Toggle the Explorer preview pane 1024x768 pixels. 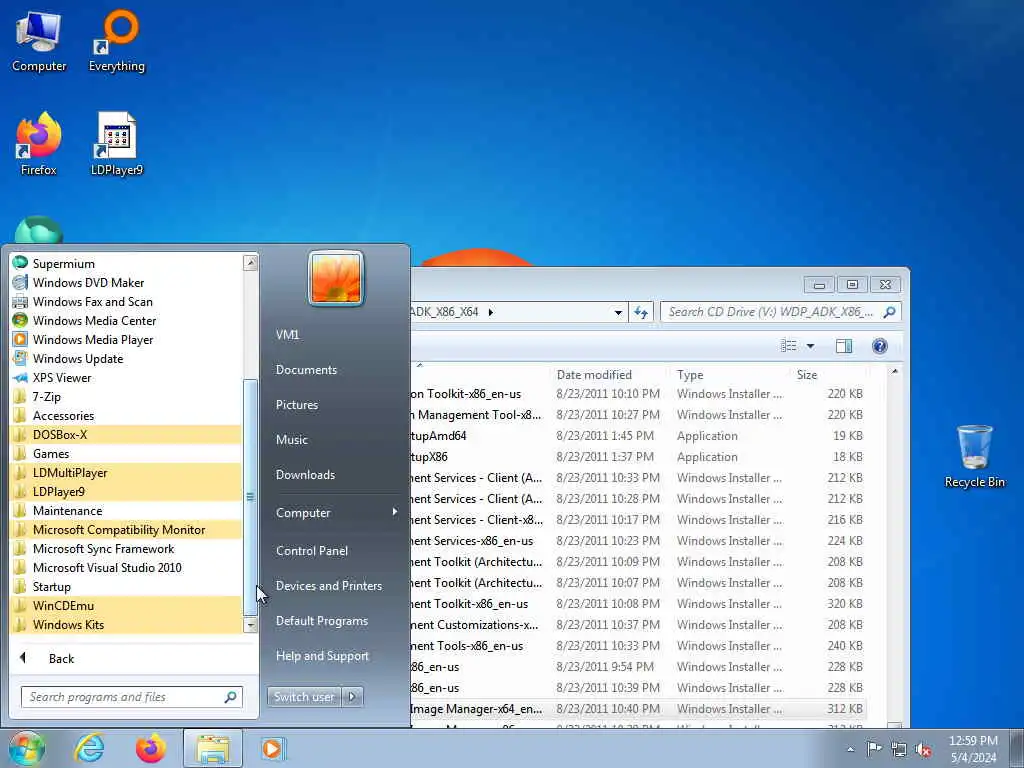pos(844,345)
